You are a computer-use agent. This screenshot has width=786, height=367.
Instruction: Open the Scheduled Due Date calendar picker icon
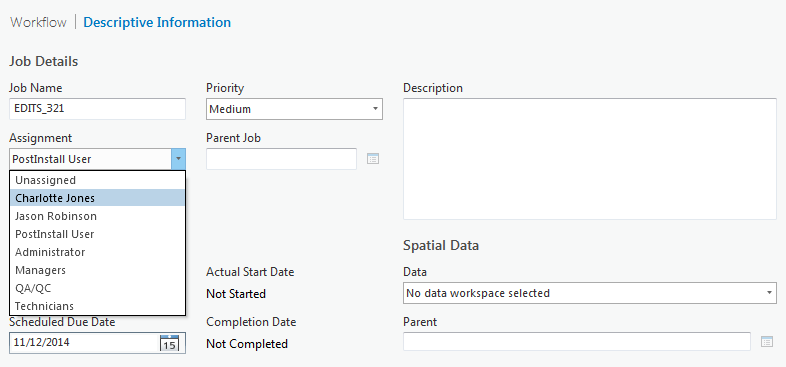point(169,343)
